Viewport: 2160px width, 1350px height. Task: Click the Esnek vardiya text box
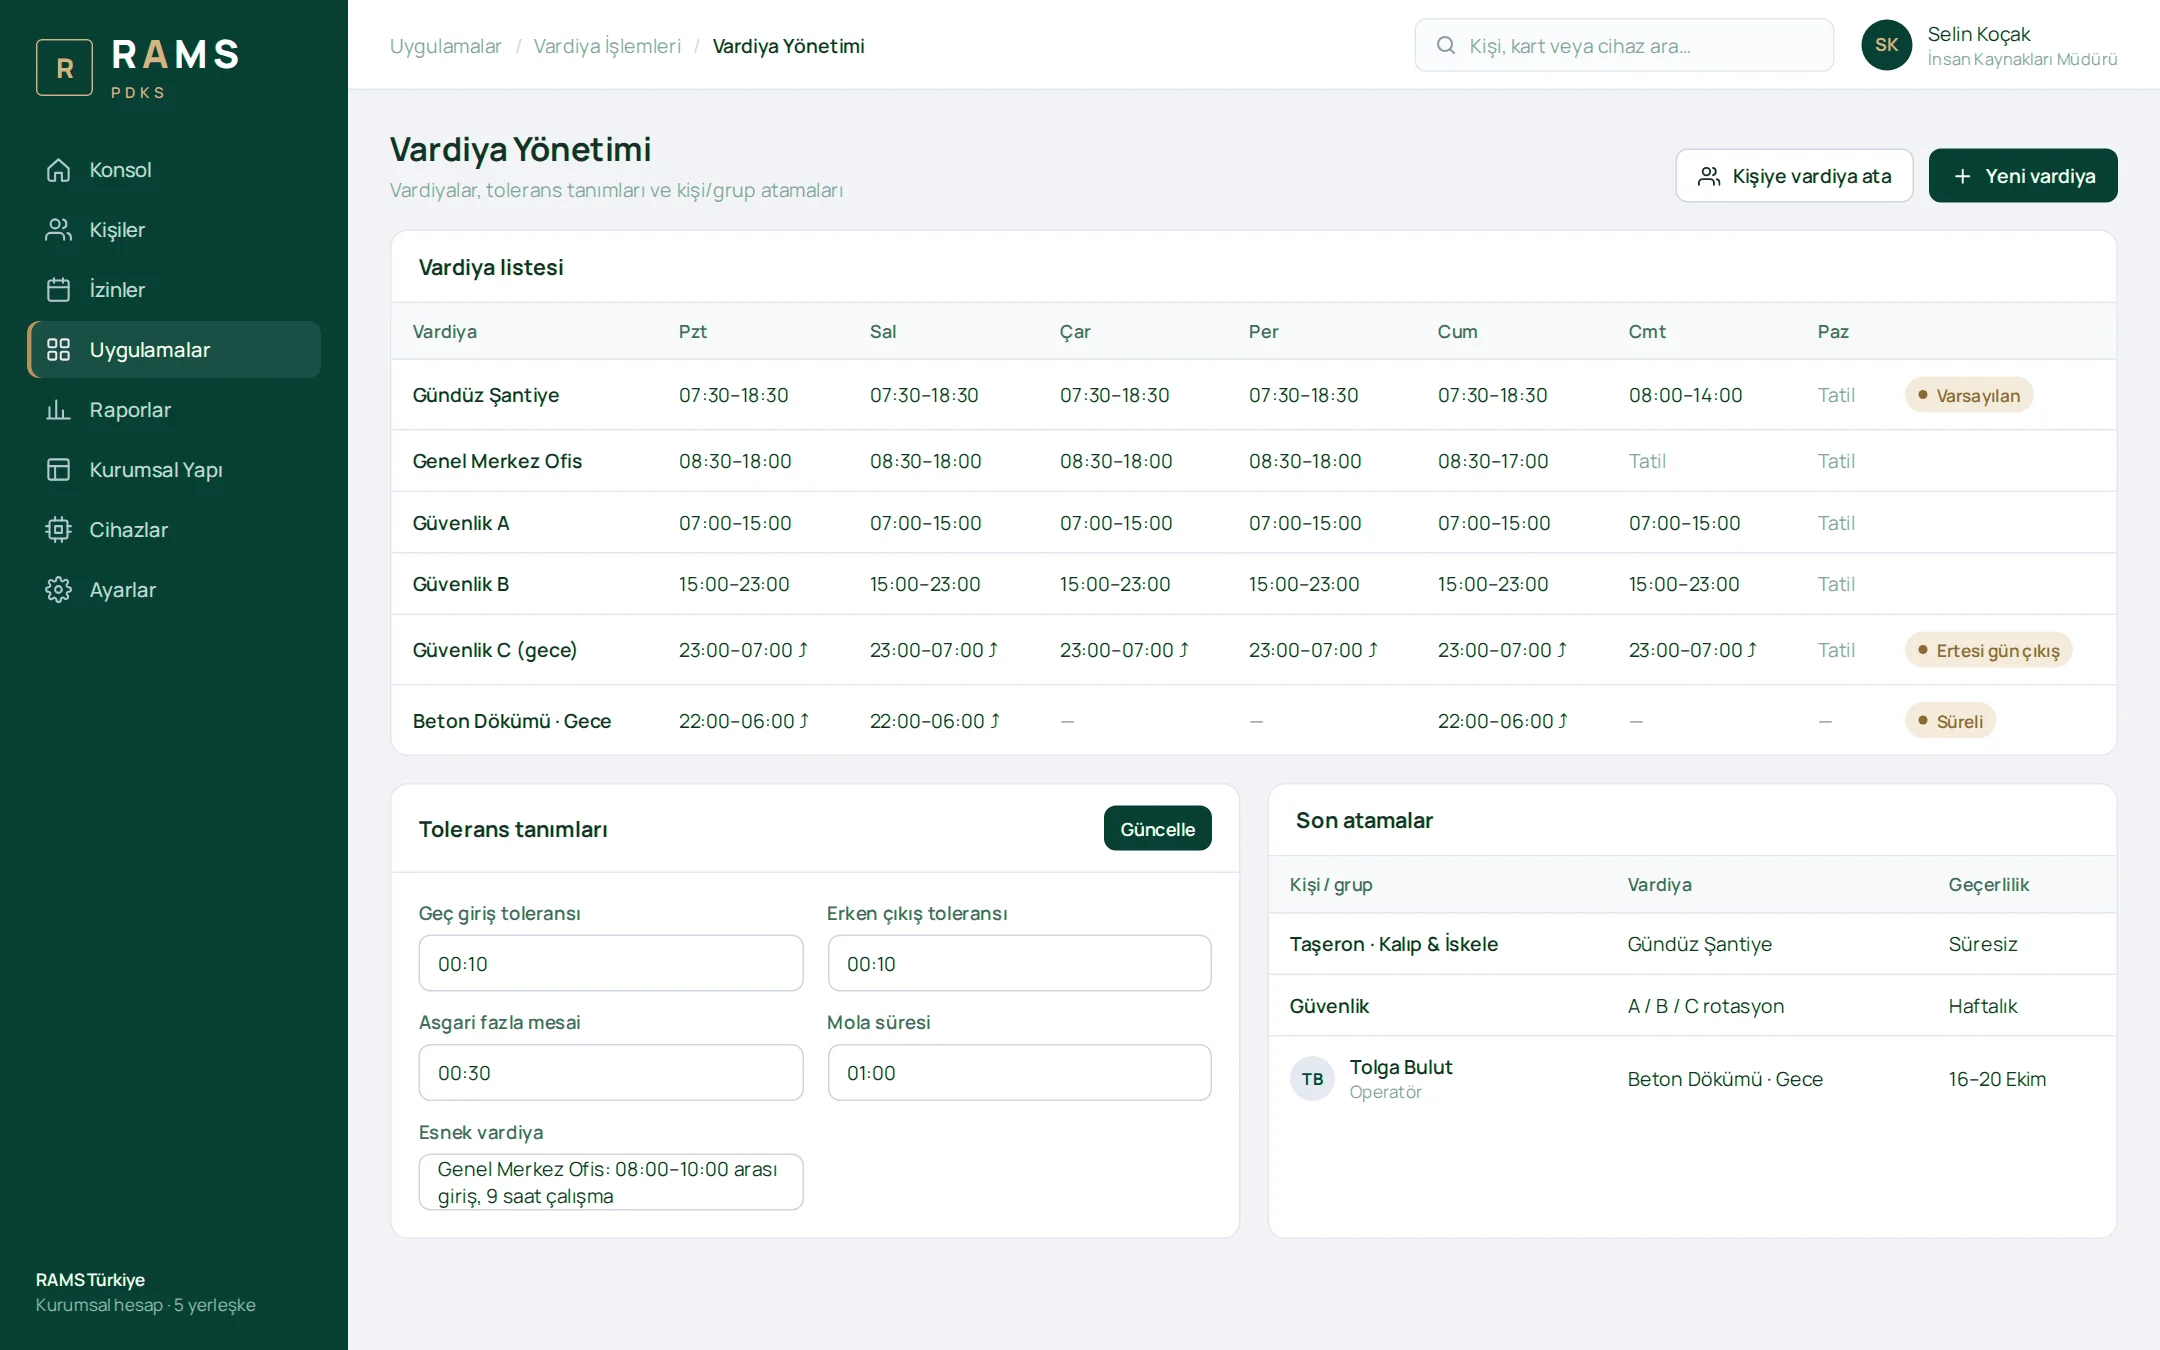(x=610, y=1182)
